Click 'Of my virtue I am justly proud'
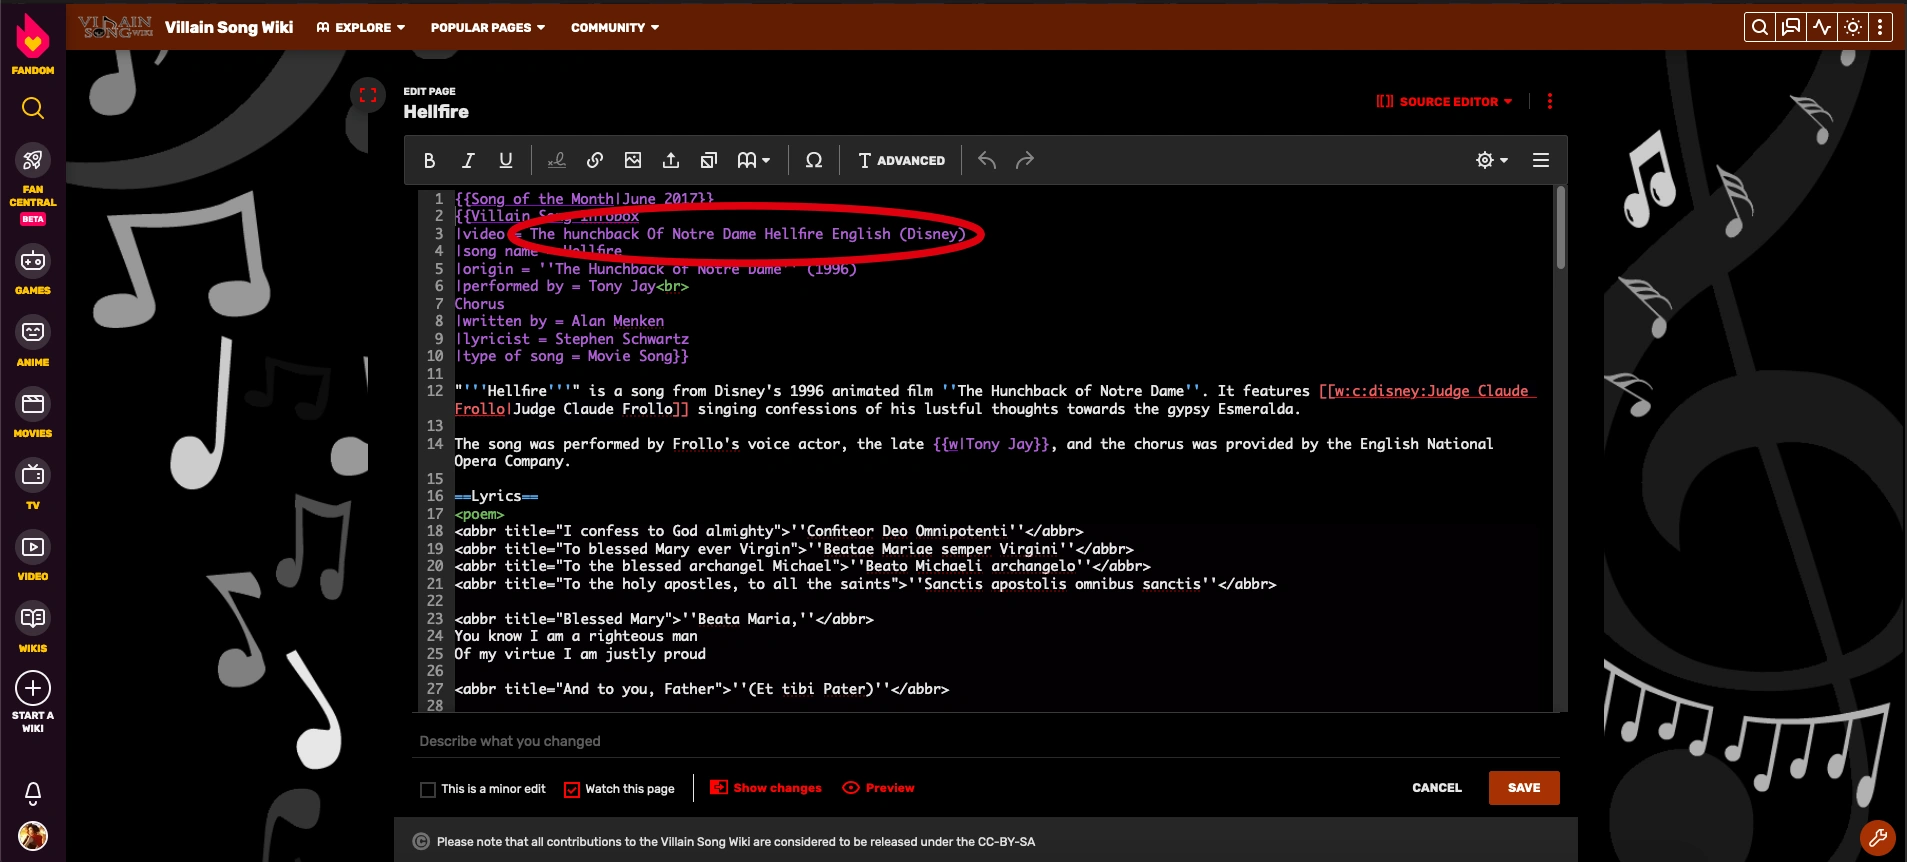The width and height of the screenshot is (1907, 862). coord(580,654)
